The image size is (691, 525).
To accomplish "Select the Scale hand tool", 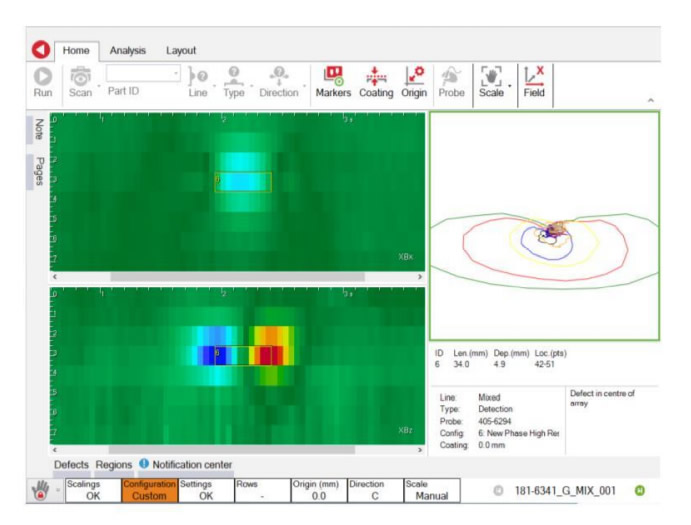I will pyautogui.click(x=491, y=76).
